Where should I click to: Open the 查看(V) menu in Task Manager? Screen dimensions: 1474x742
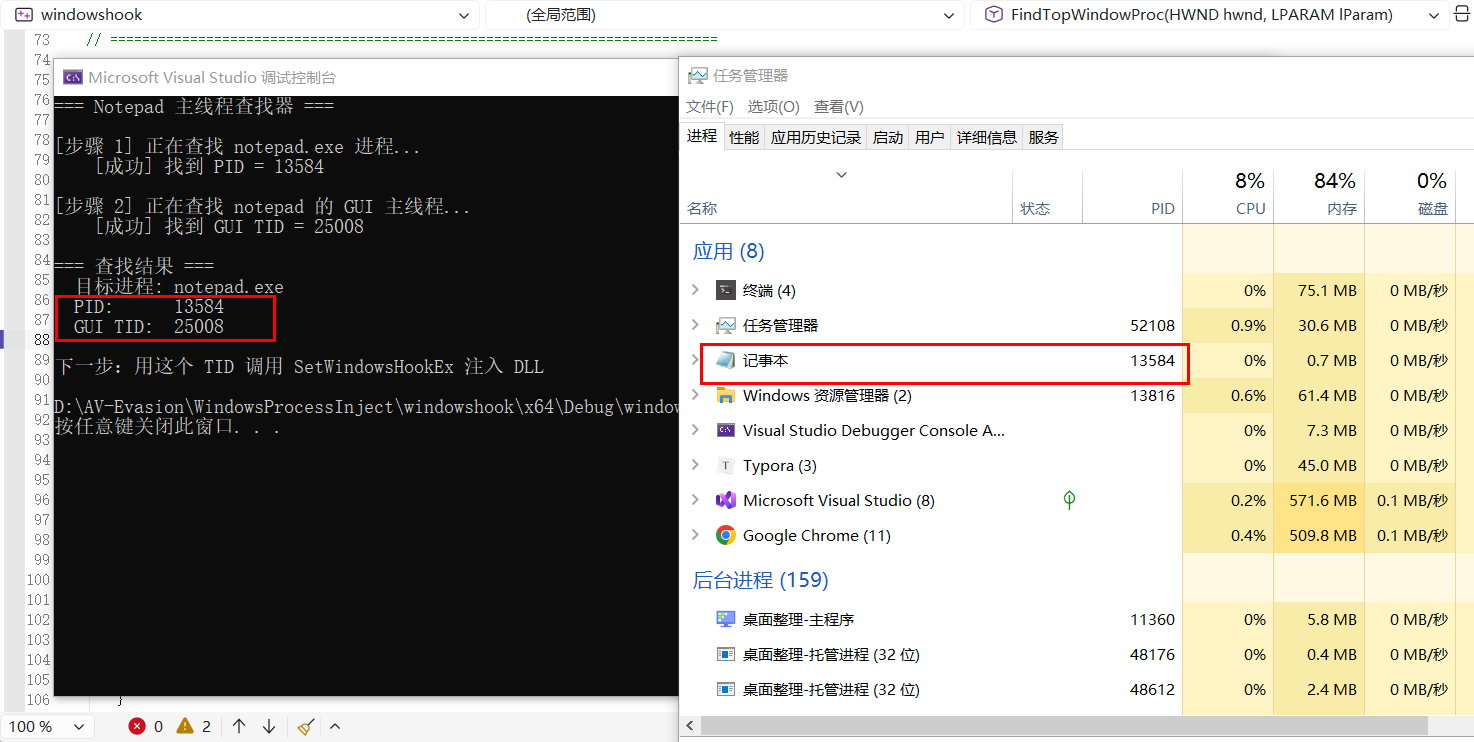(x=839, y=106)
